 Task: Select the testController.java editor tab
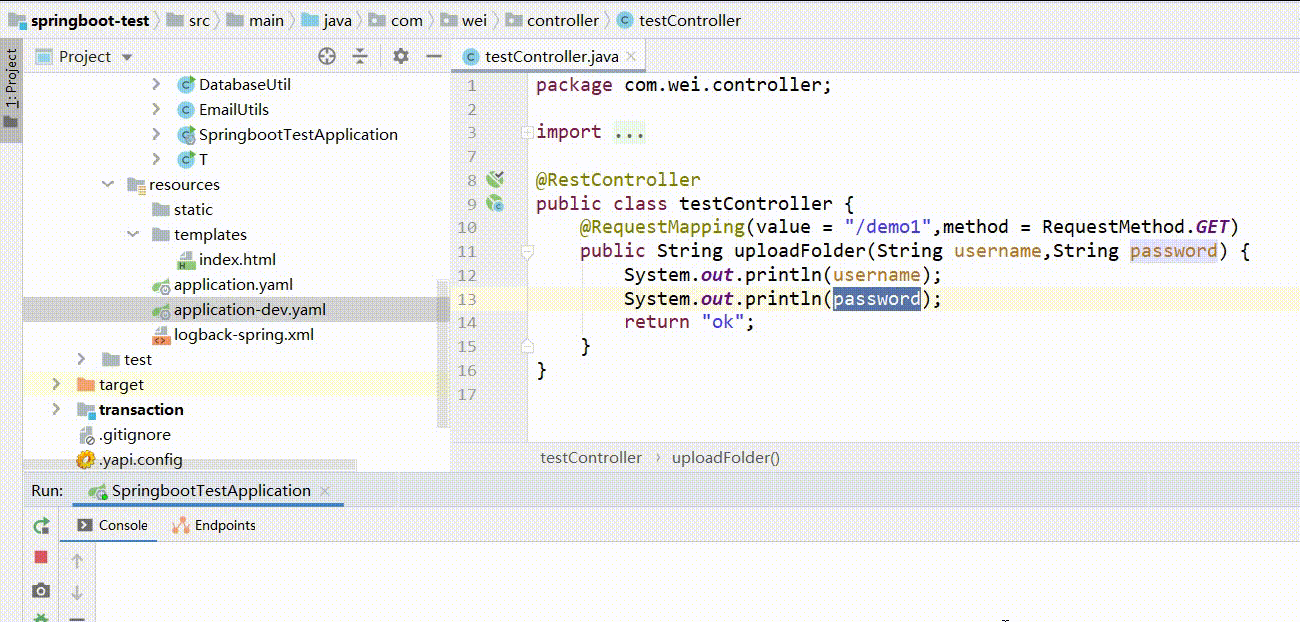pyautogui.click(x=551, y=57)
